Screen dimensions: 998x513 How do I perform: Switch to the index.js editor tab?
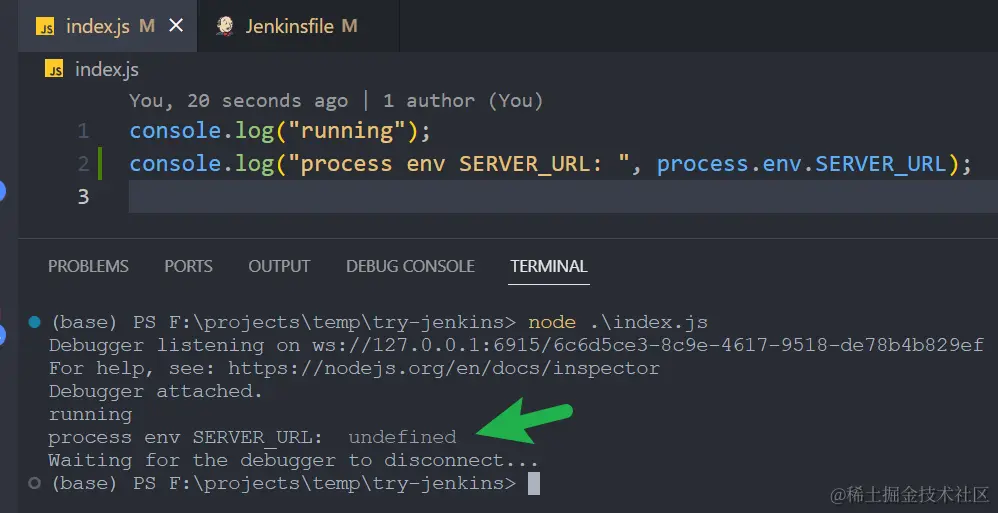pyautogui.click(x=108, y=26)
